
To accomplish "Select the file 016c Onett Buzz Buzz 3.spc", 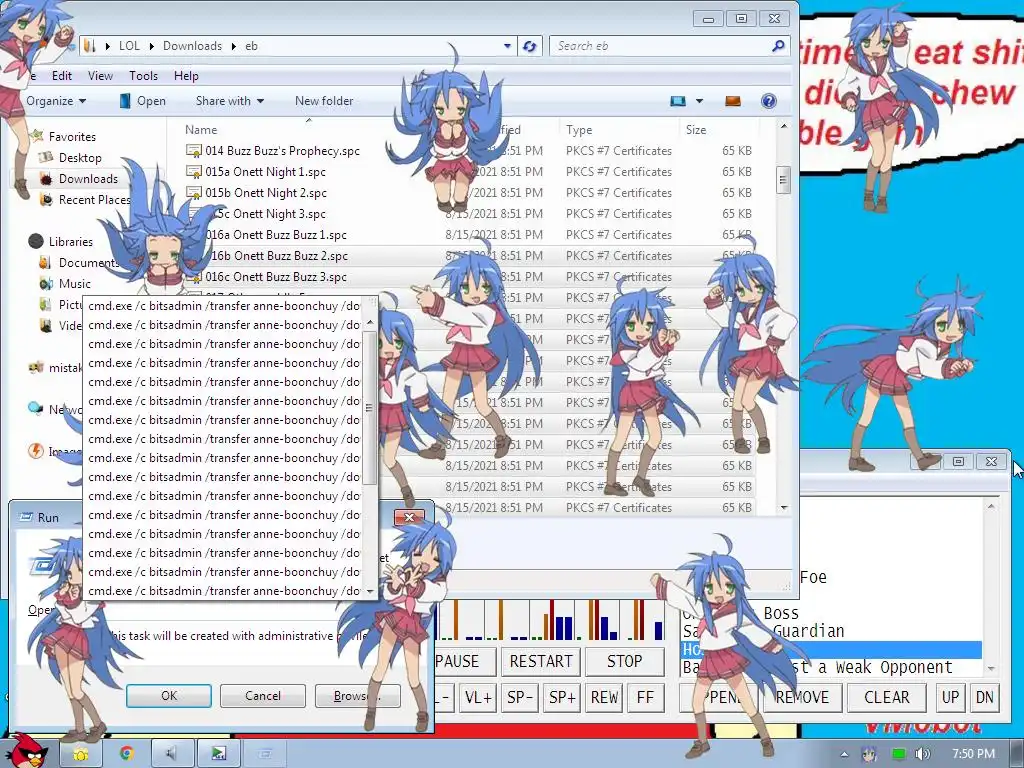I will tap(276, 277).
